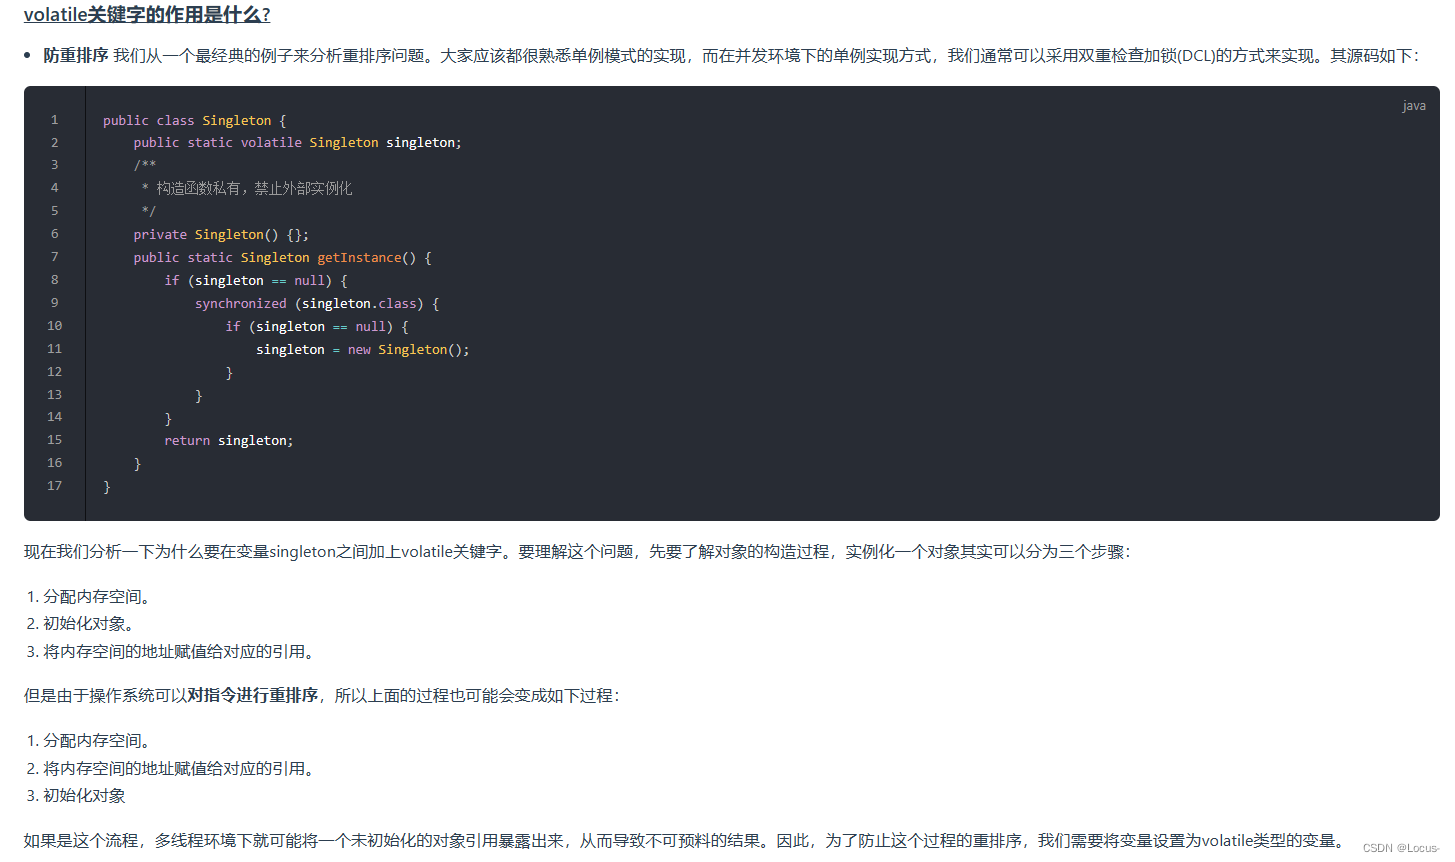Click line number 1 in code gutter
The image size is (1455, 862).
[x=55, y=120]
